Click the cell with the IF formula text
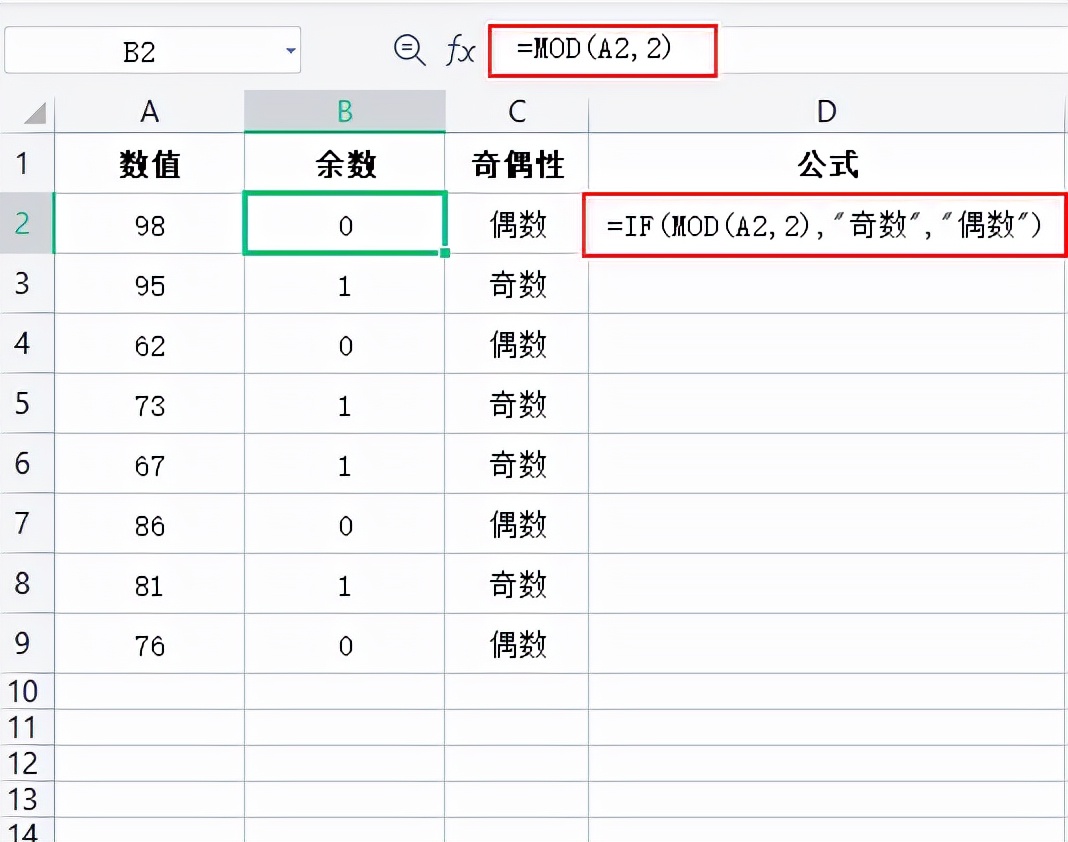 [x=825, y=225]
